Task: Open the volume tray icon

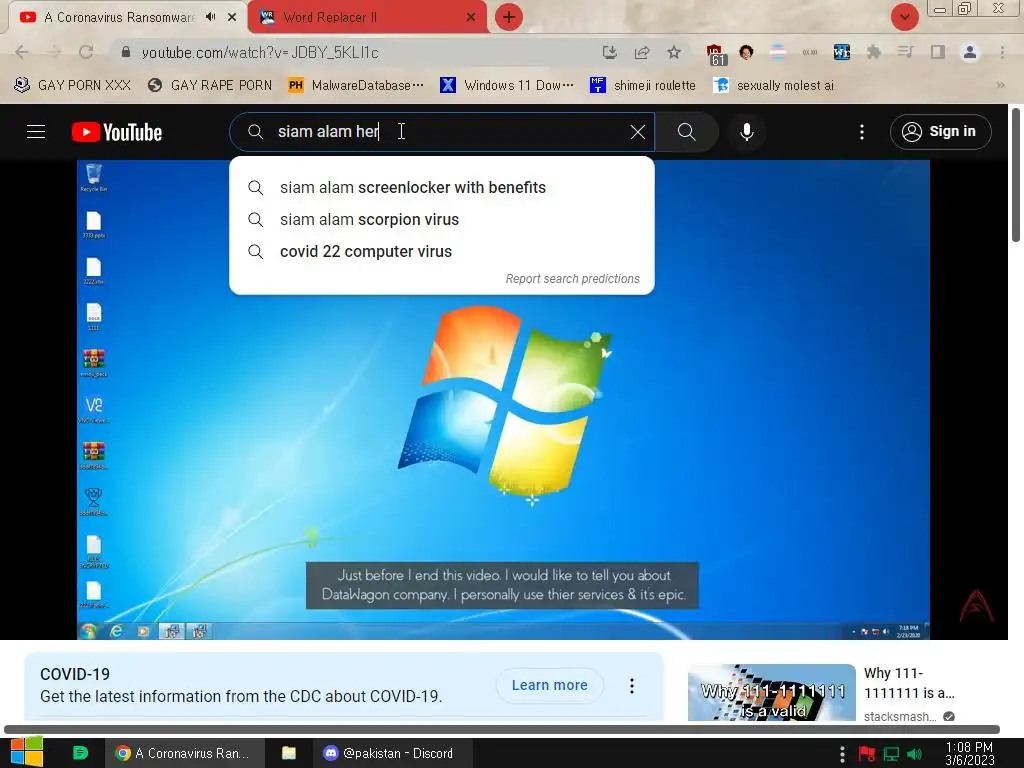Action: (x=915, y=754)
